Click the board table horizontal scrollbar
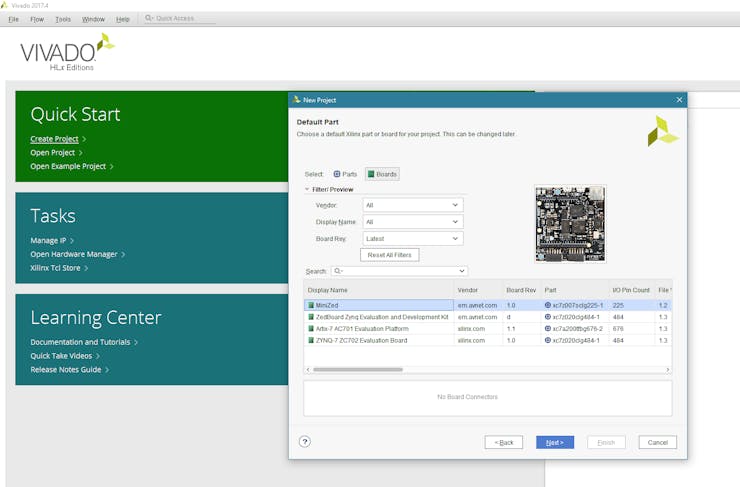 point(358,369)
